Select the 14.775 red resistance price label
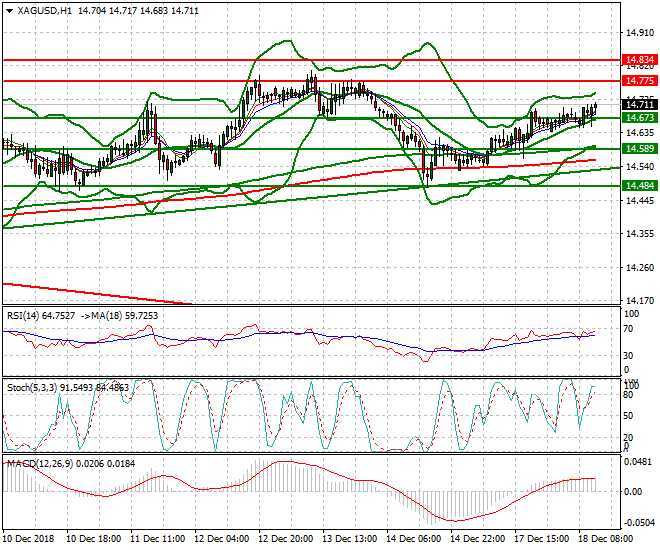This screenshot has height=550, width=660. tap(639, 80)
